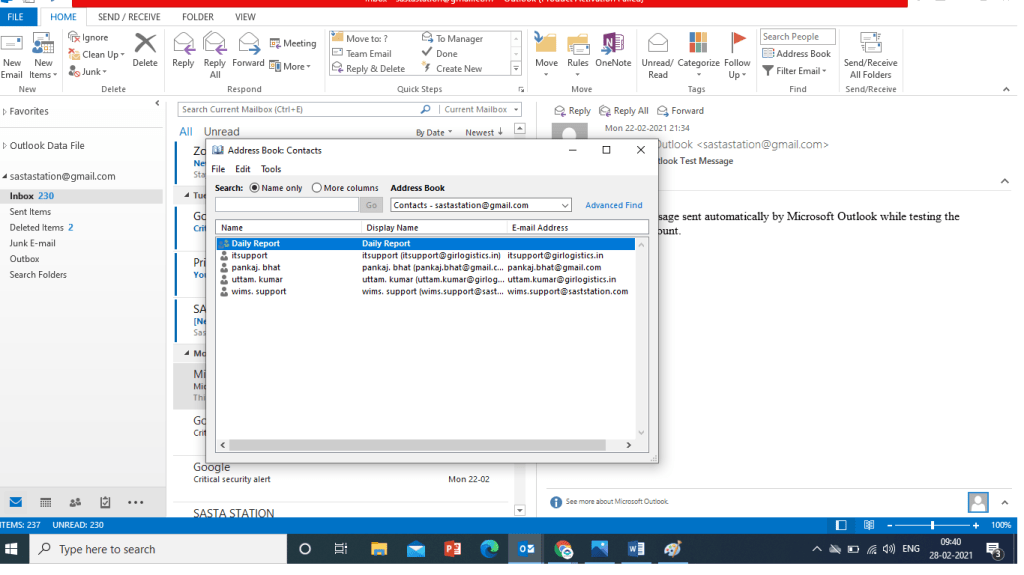Viewport: 1024px width, 575px height.
Task: Open Categorize color tags icon
Action: pyautogui.click(x=698, y=48)
